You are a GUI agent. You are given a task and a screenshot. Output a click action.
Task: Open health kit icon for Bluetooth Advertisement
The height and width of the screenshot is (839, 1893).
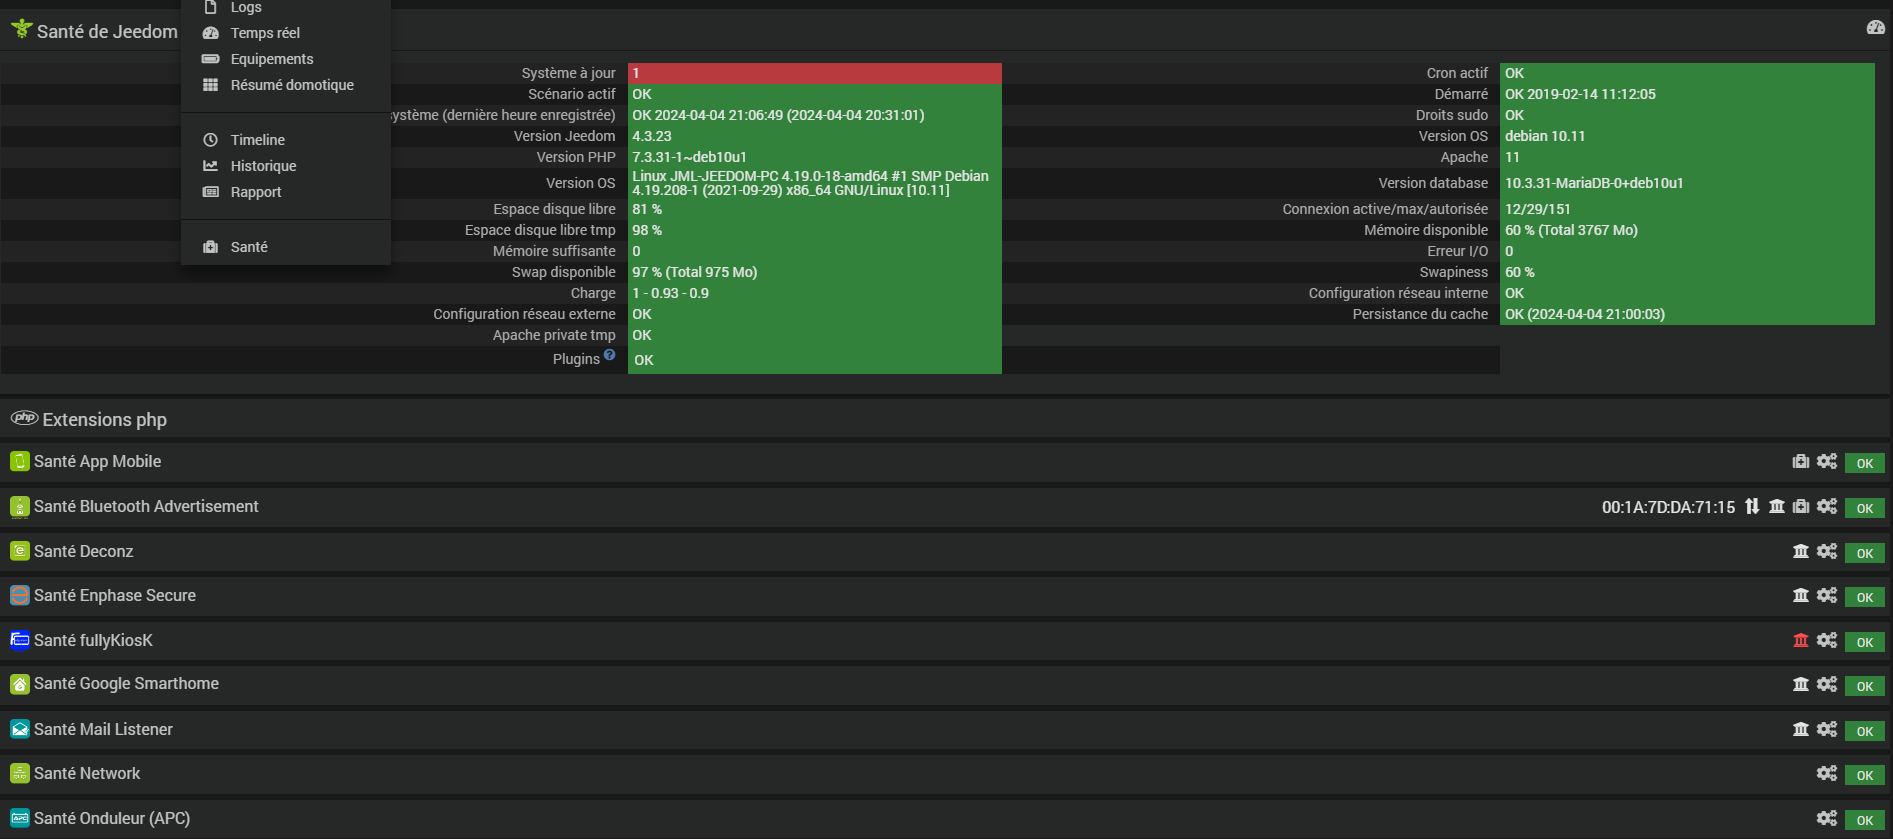1801,506
